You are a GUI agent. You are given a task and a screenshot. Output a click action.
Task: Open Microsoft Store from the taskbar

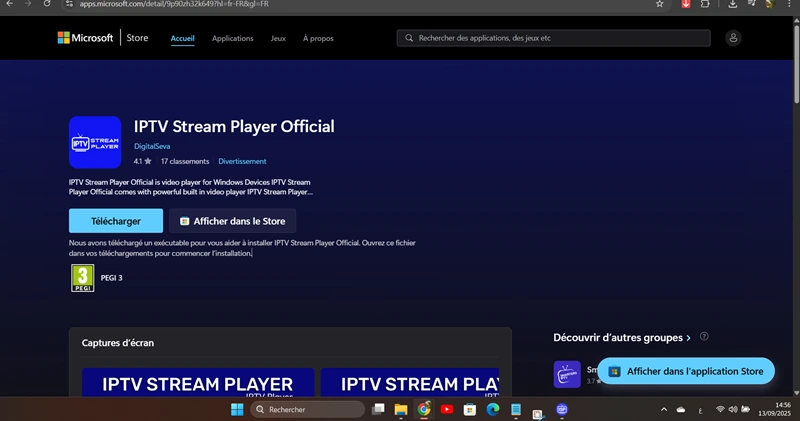click(470, 409)
